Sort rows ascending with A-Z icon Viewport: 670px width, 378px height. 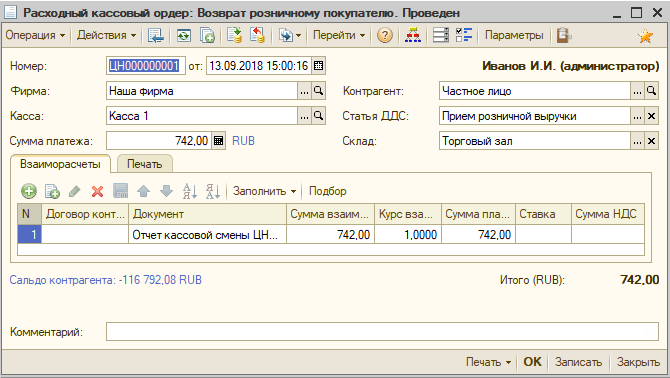tap(190, 191)
